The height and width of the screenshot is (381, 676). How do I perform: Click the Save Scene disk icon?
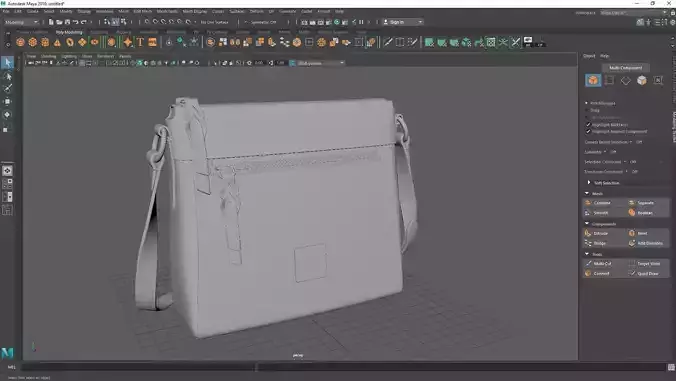pos(67,22)
